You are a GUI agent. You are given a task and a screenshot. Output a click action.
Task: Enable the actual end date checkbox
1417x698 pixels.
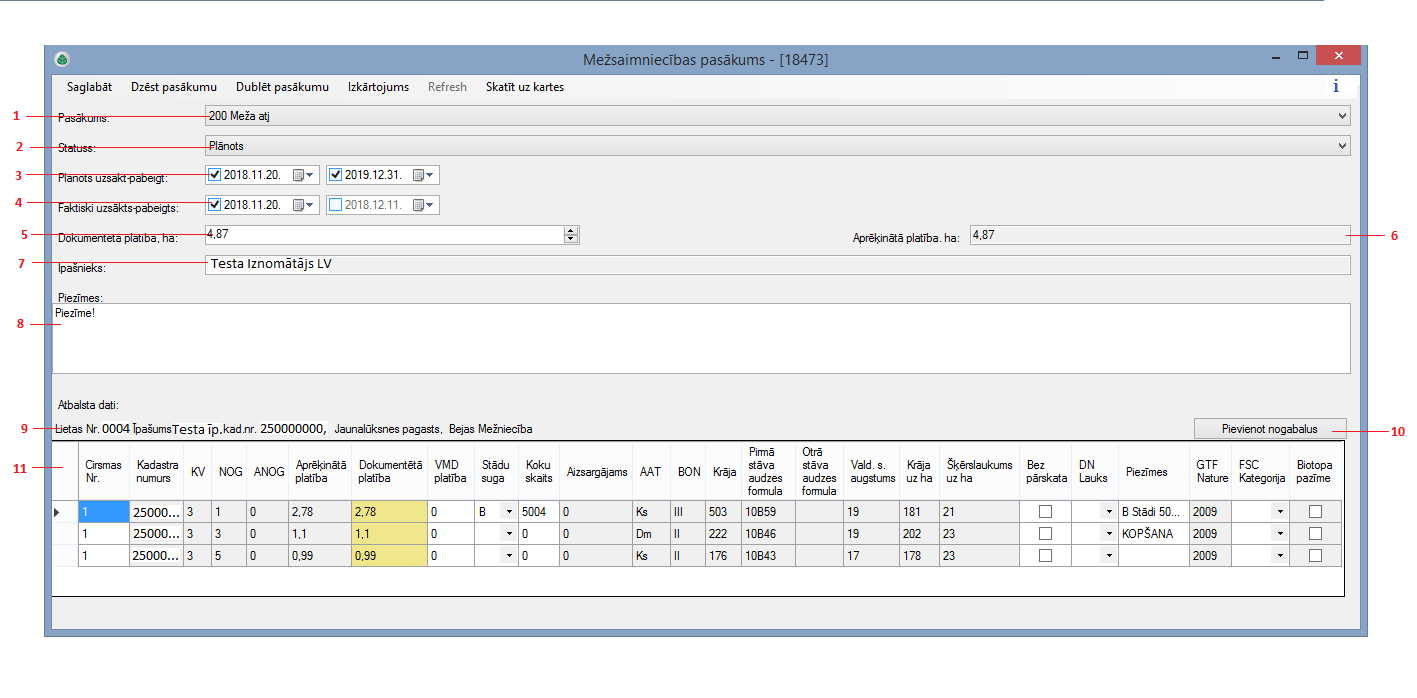tap(336, 205)
